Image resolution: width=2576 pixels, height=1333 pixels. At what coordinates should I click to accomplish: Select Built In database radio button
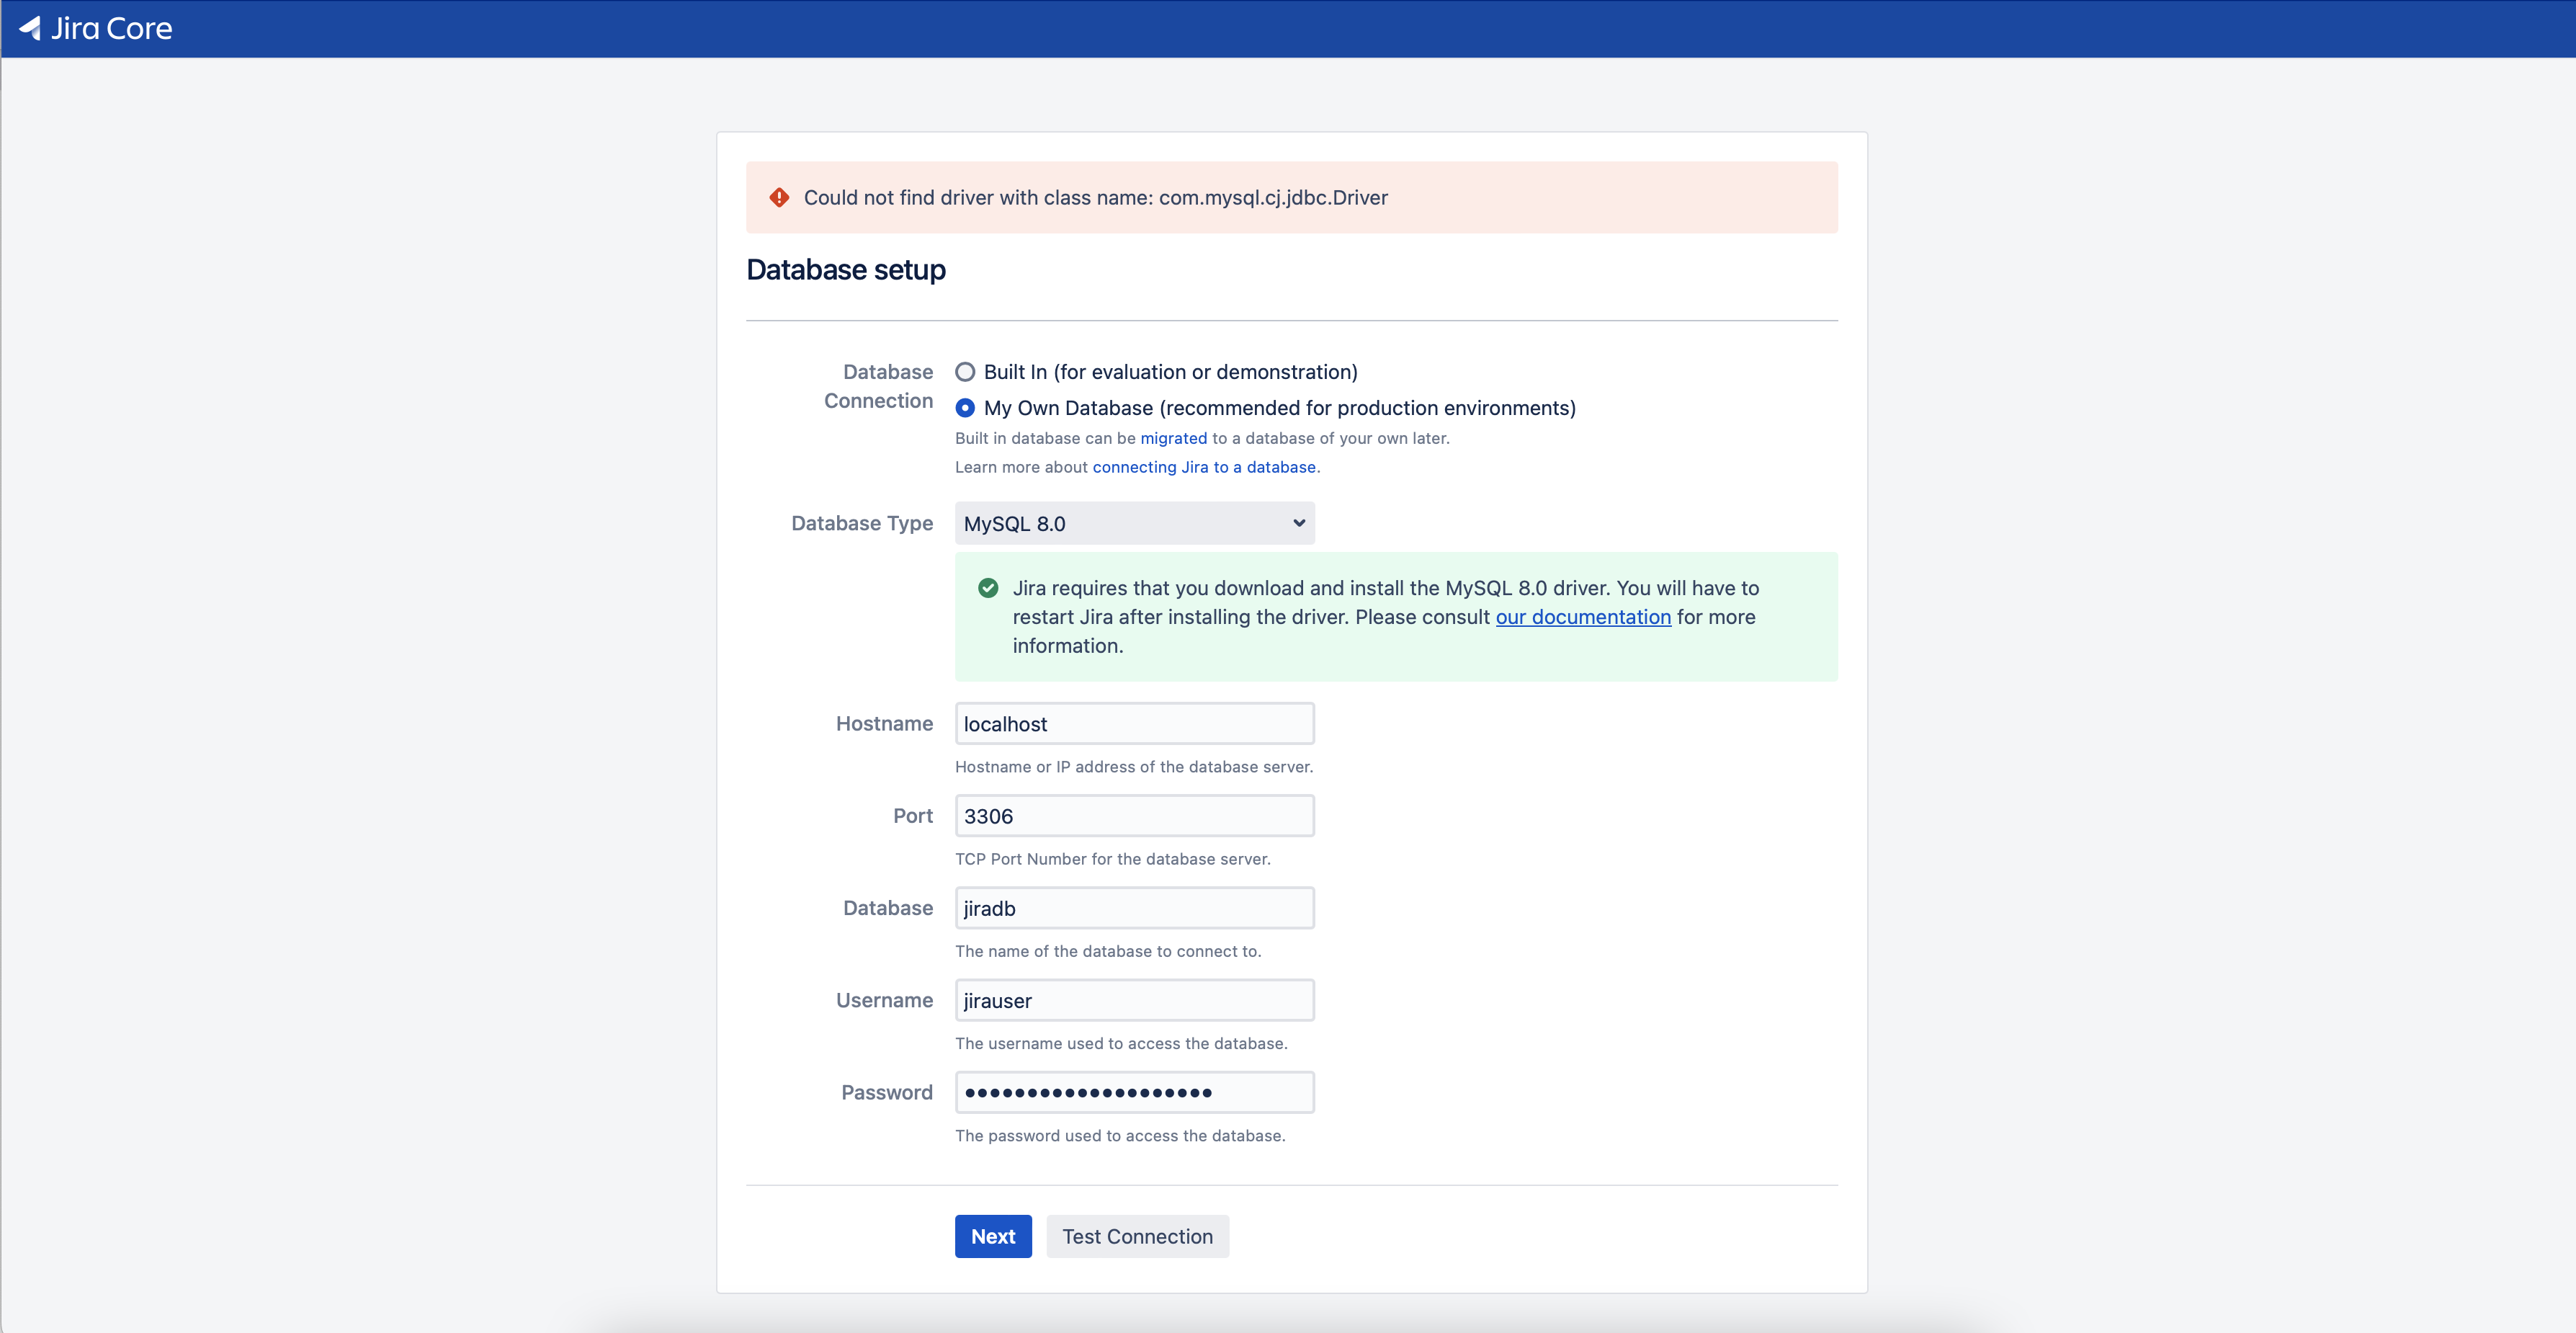[x=965, y=372]
